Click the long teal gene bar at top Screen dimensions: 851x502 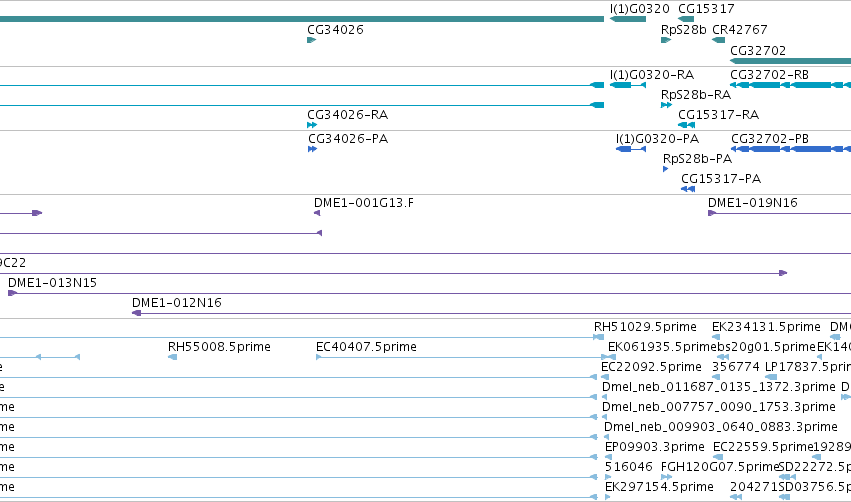point(302,19)
